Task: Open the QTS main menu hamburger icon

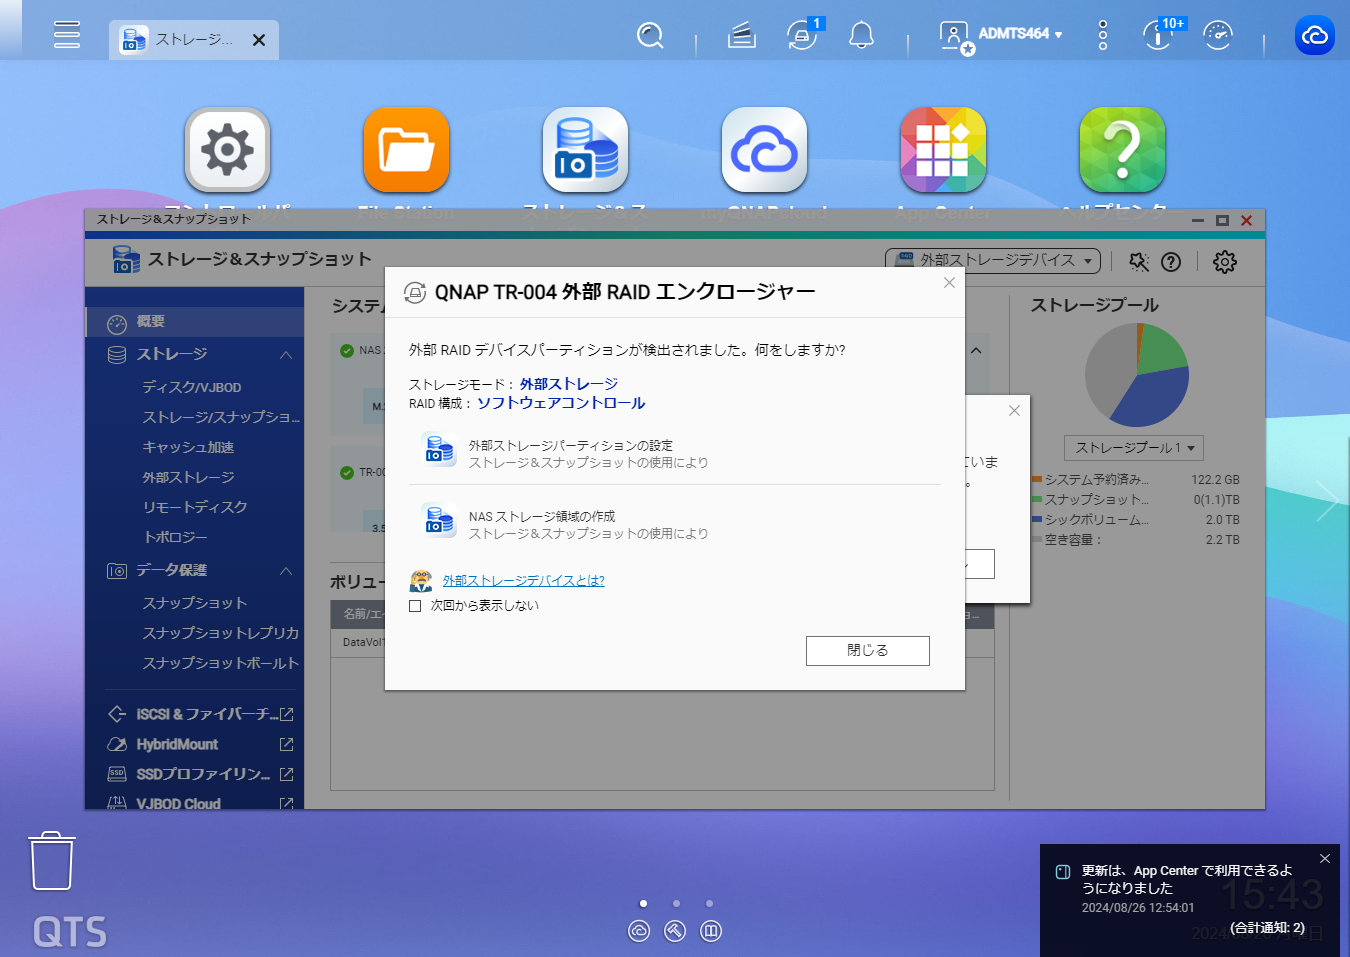Action: (67, 35)
